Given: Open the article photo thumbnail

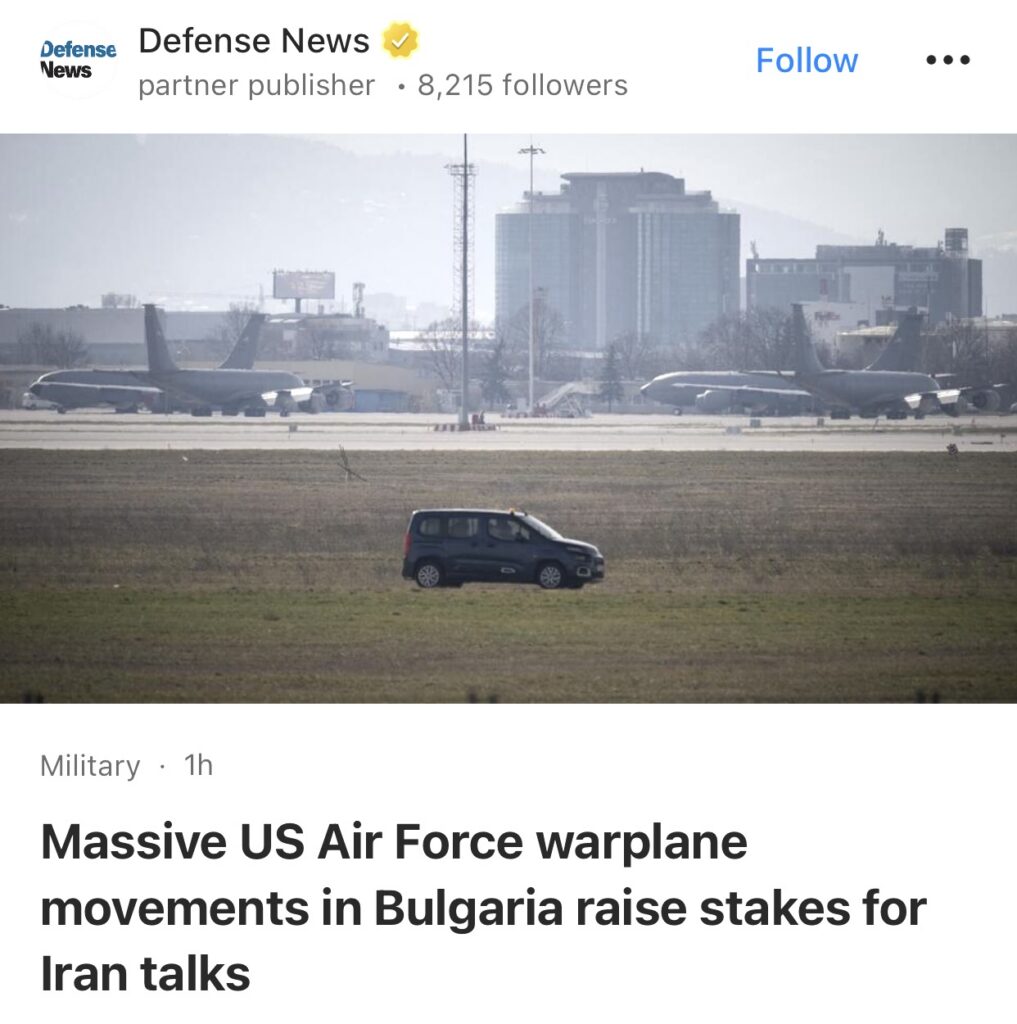Looking at the screenshot, I should pyautogui.click(x=508, y=419).
